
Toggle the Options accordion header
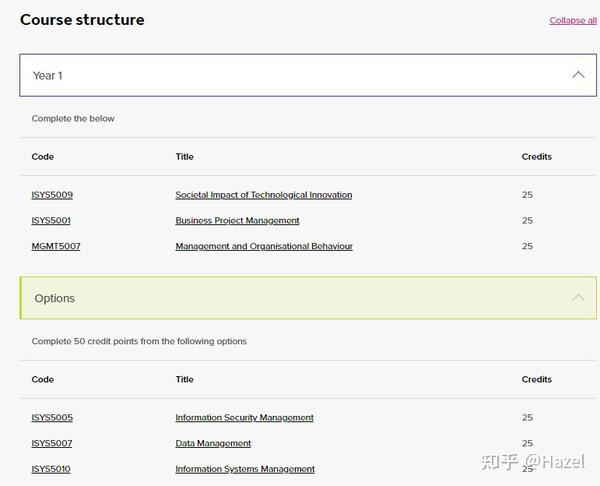tap(308, 298)
